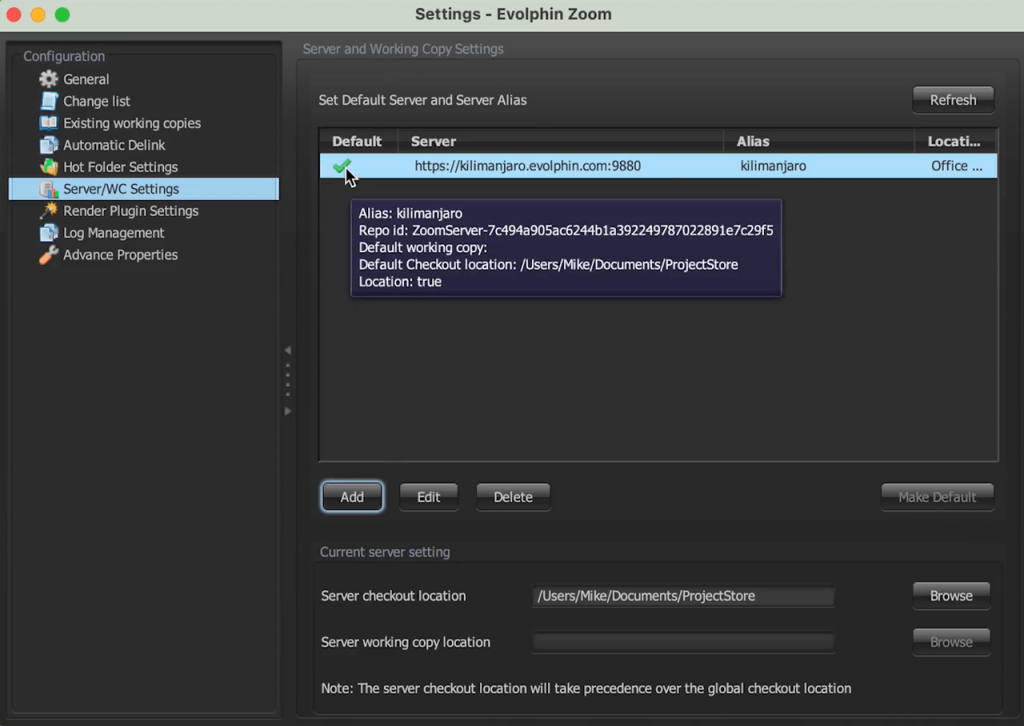The height and width of the screenshot is (726, 1024).
Task: Add a new server entry
Action: point(351,497)
